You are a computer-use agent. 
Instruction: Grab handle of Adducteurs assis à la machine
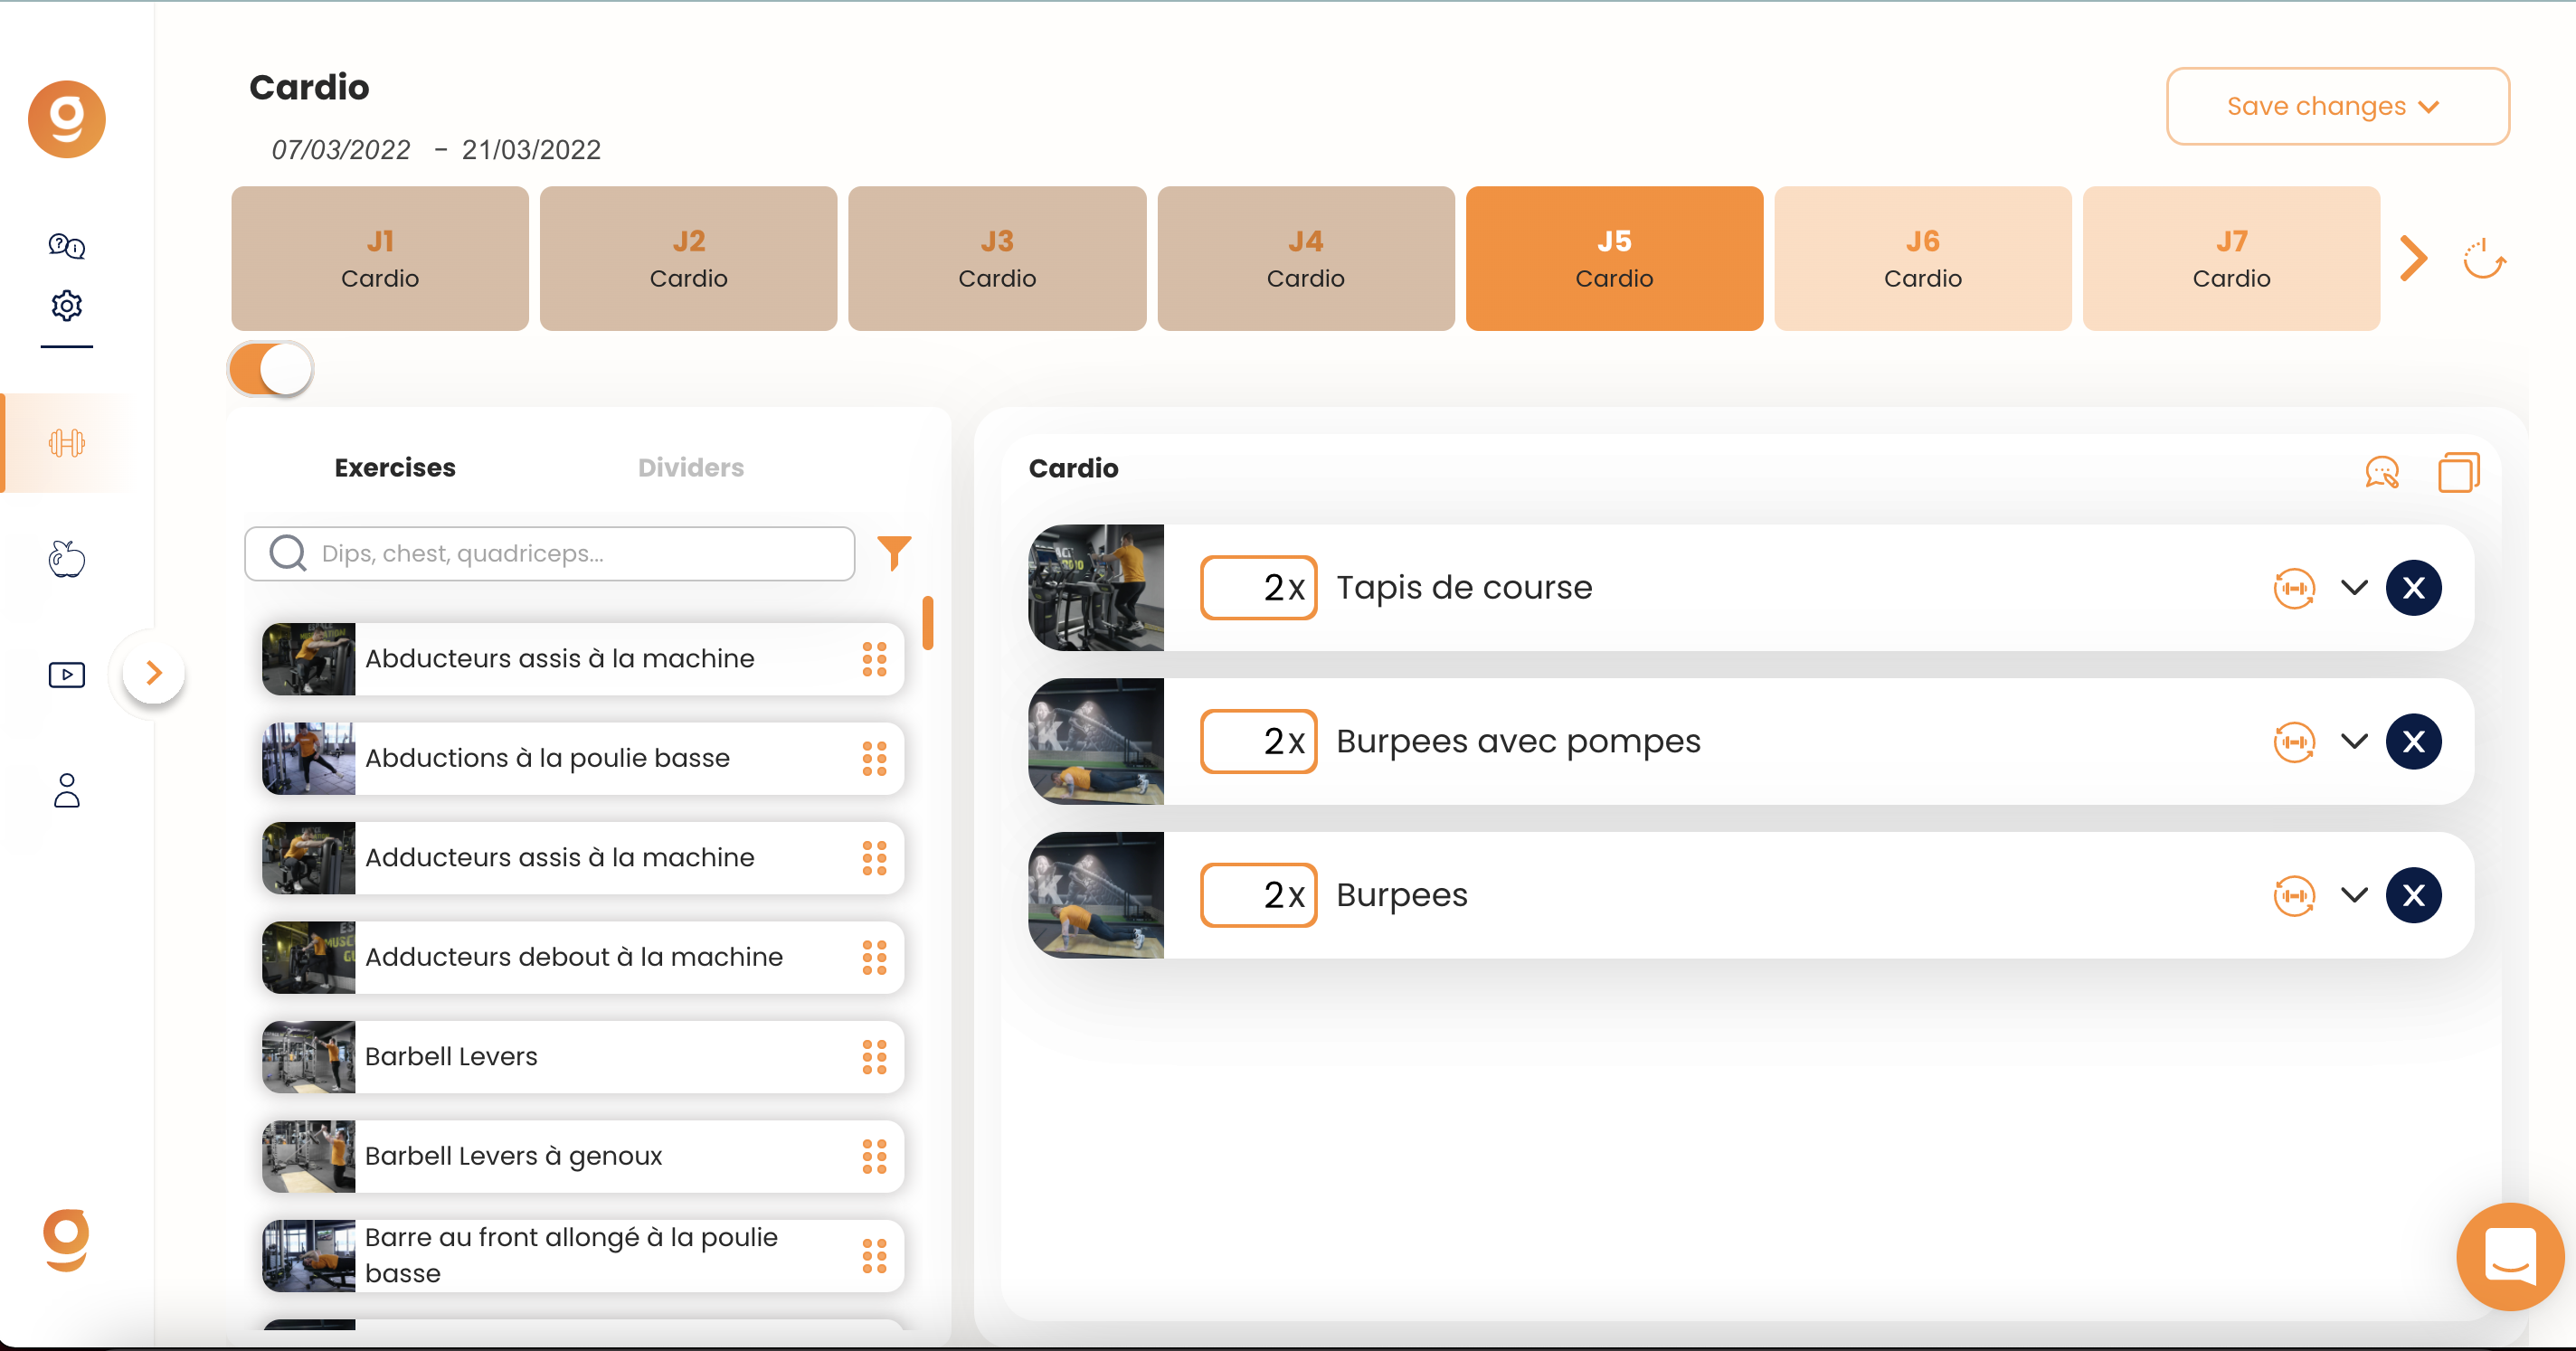(x=875, y=858)
